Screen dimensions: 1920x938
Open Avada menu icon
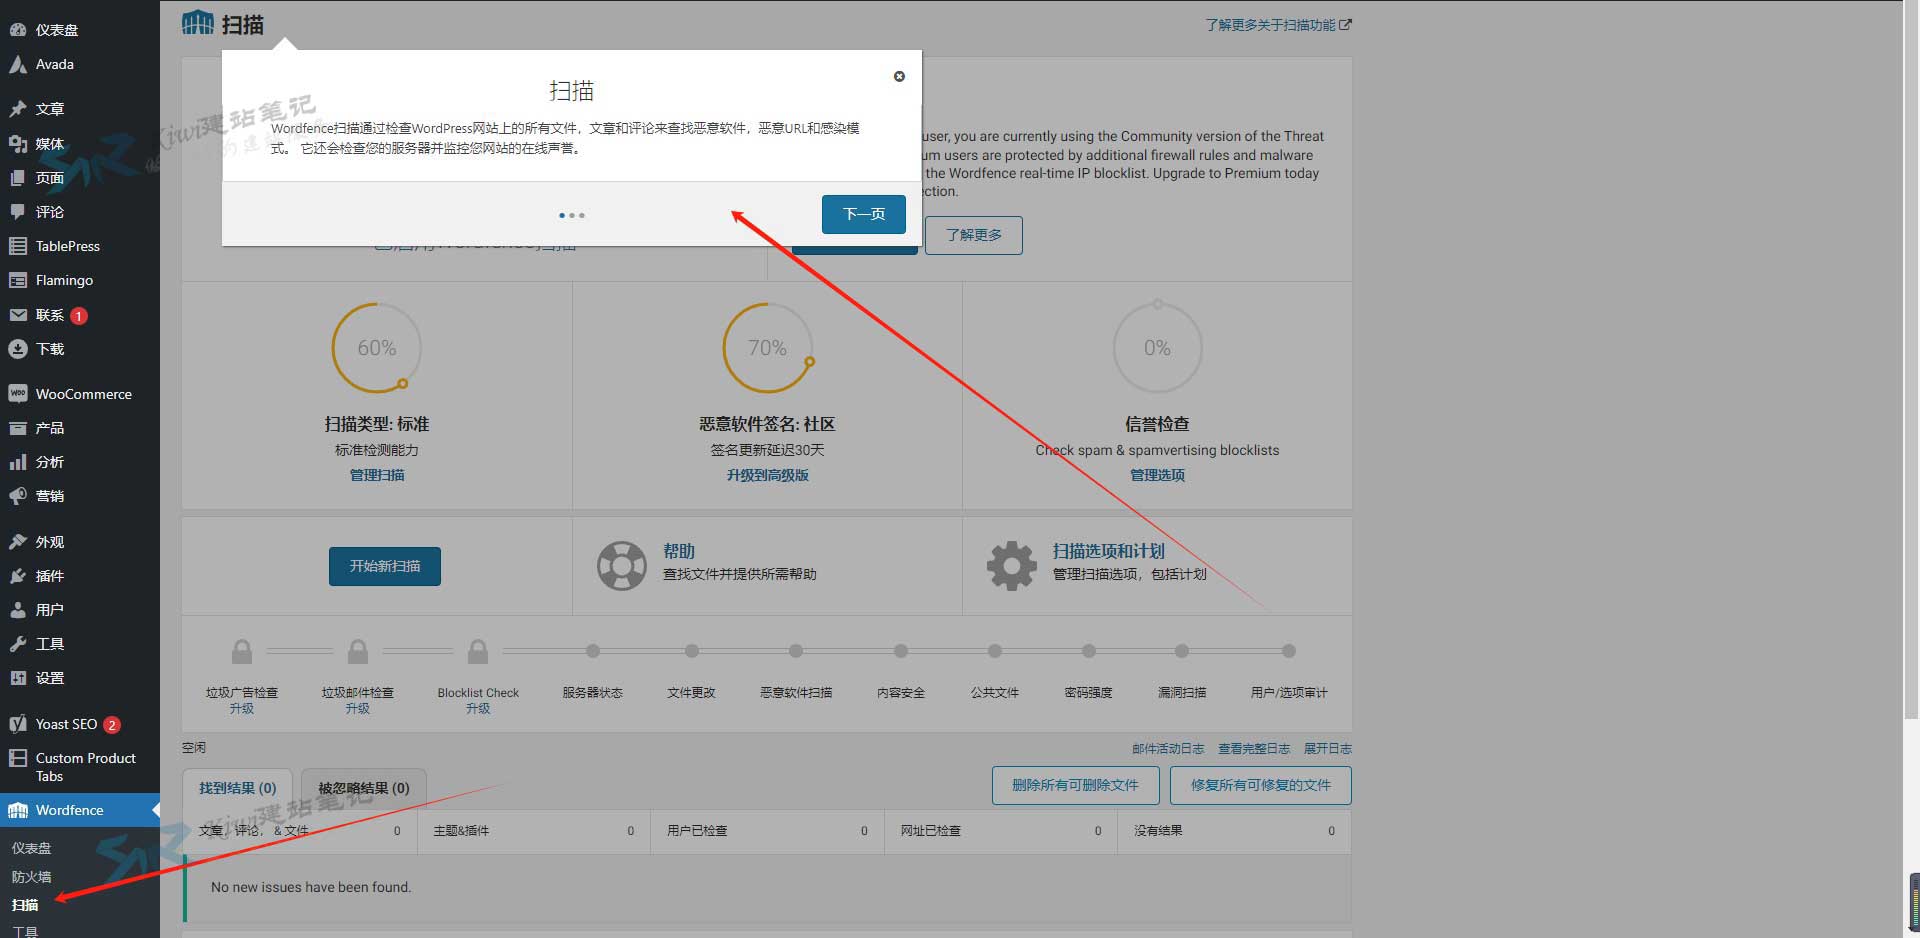coord(18,64)
